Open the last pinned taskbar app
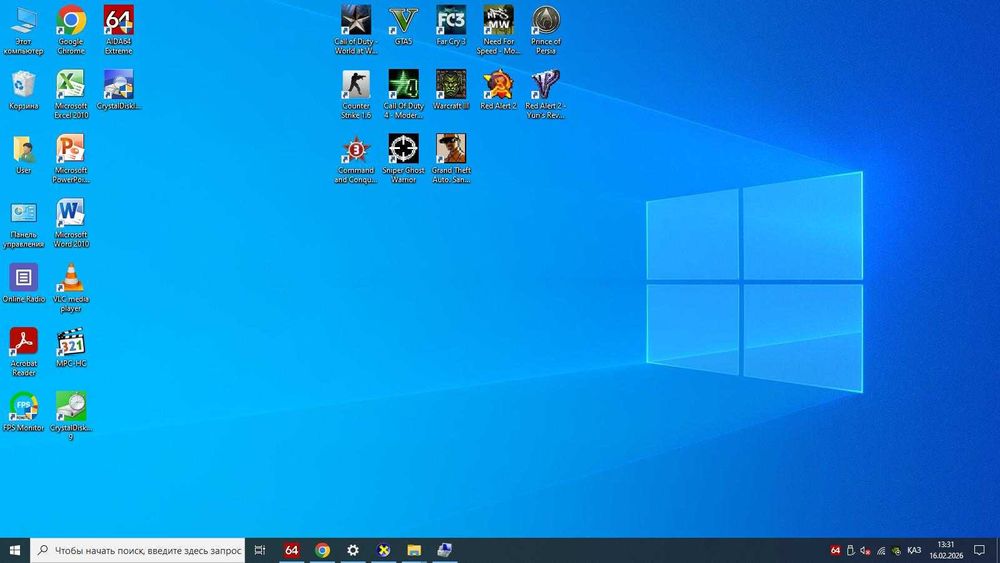Image resolution: width=1000 pixels, height=563 pixels. [x=445, y=550]
